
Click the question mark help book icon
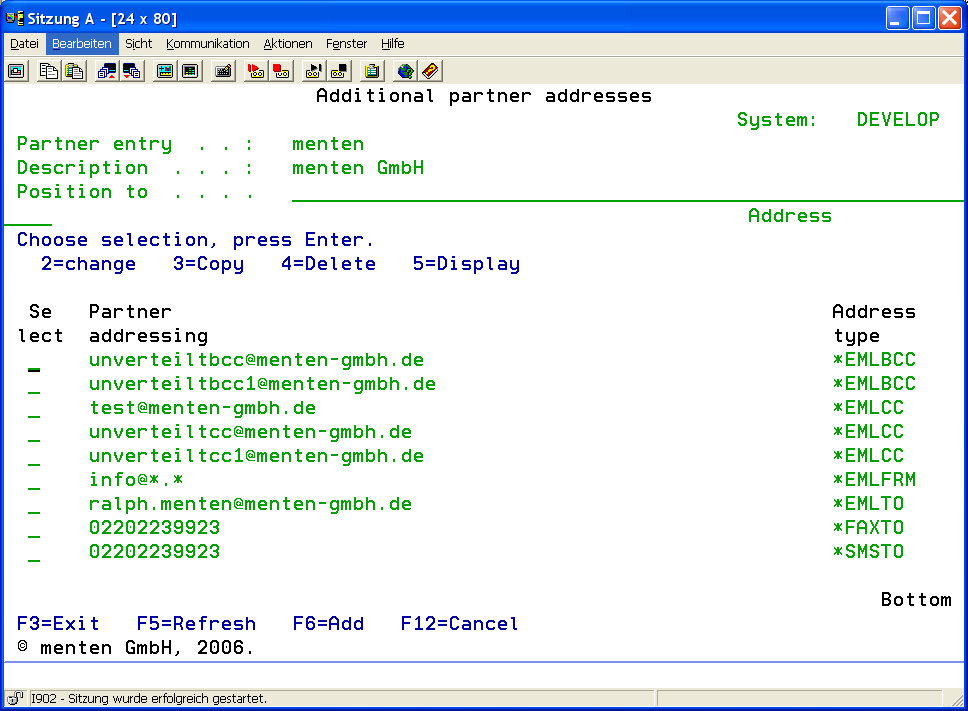coord(430,71)
